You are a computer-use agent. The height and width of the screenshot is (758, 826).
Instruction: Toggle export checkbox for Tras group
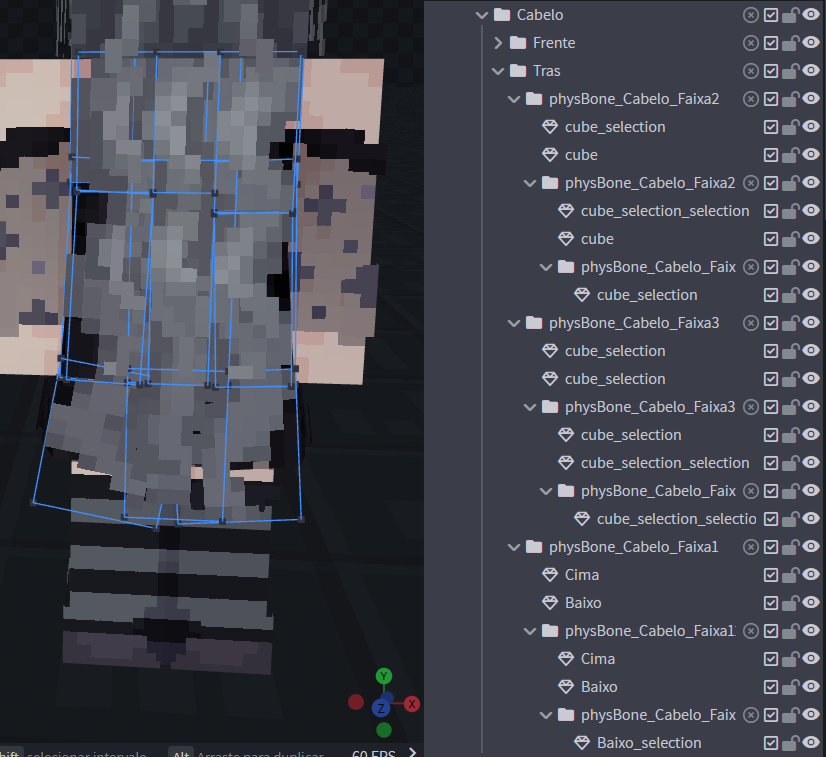pos(771,71)
